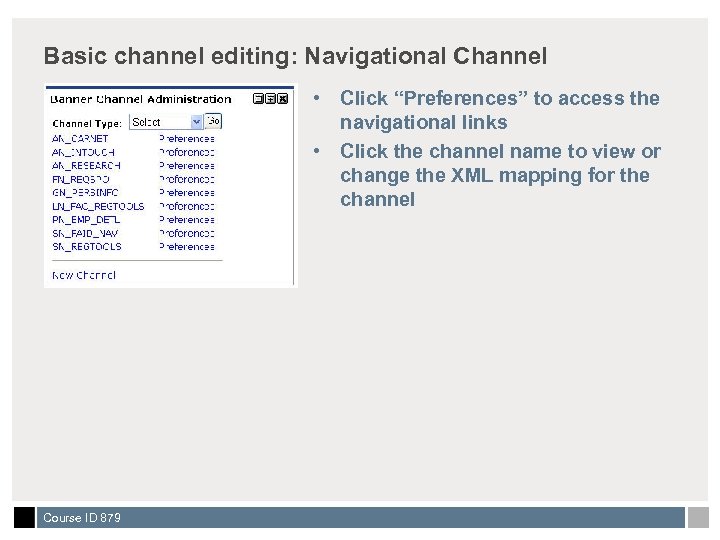
Task: Click Preferences for AN_RESEARCH
Action: point(187,165)
